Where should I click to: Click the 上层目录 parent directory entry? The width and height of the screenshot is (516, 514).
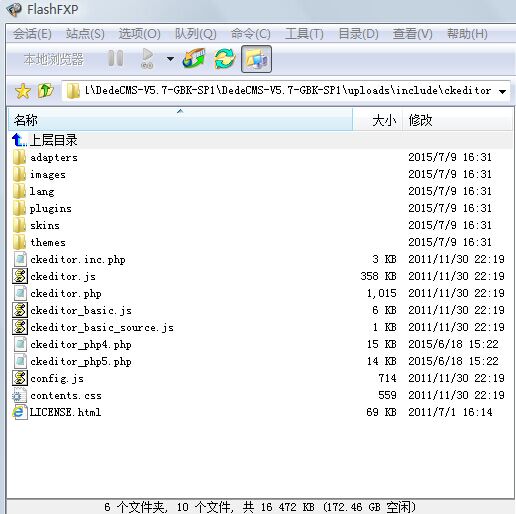(53, 140)
